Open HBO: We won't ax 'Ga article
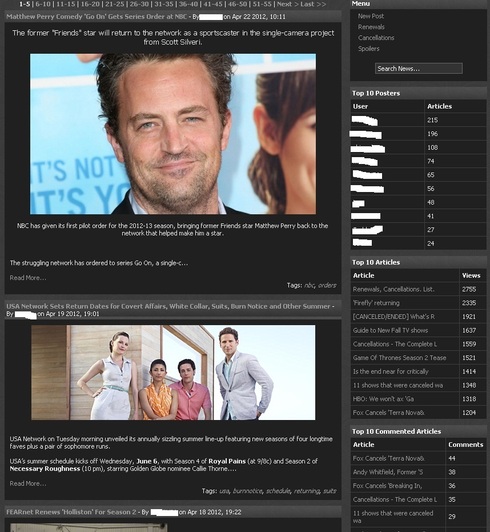This screenshot has width=490, height=532. pos(383,399)
